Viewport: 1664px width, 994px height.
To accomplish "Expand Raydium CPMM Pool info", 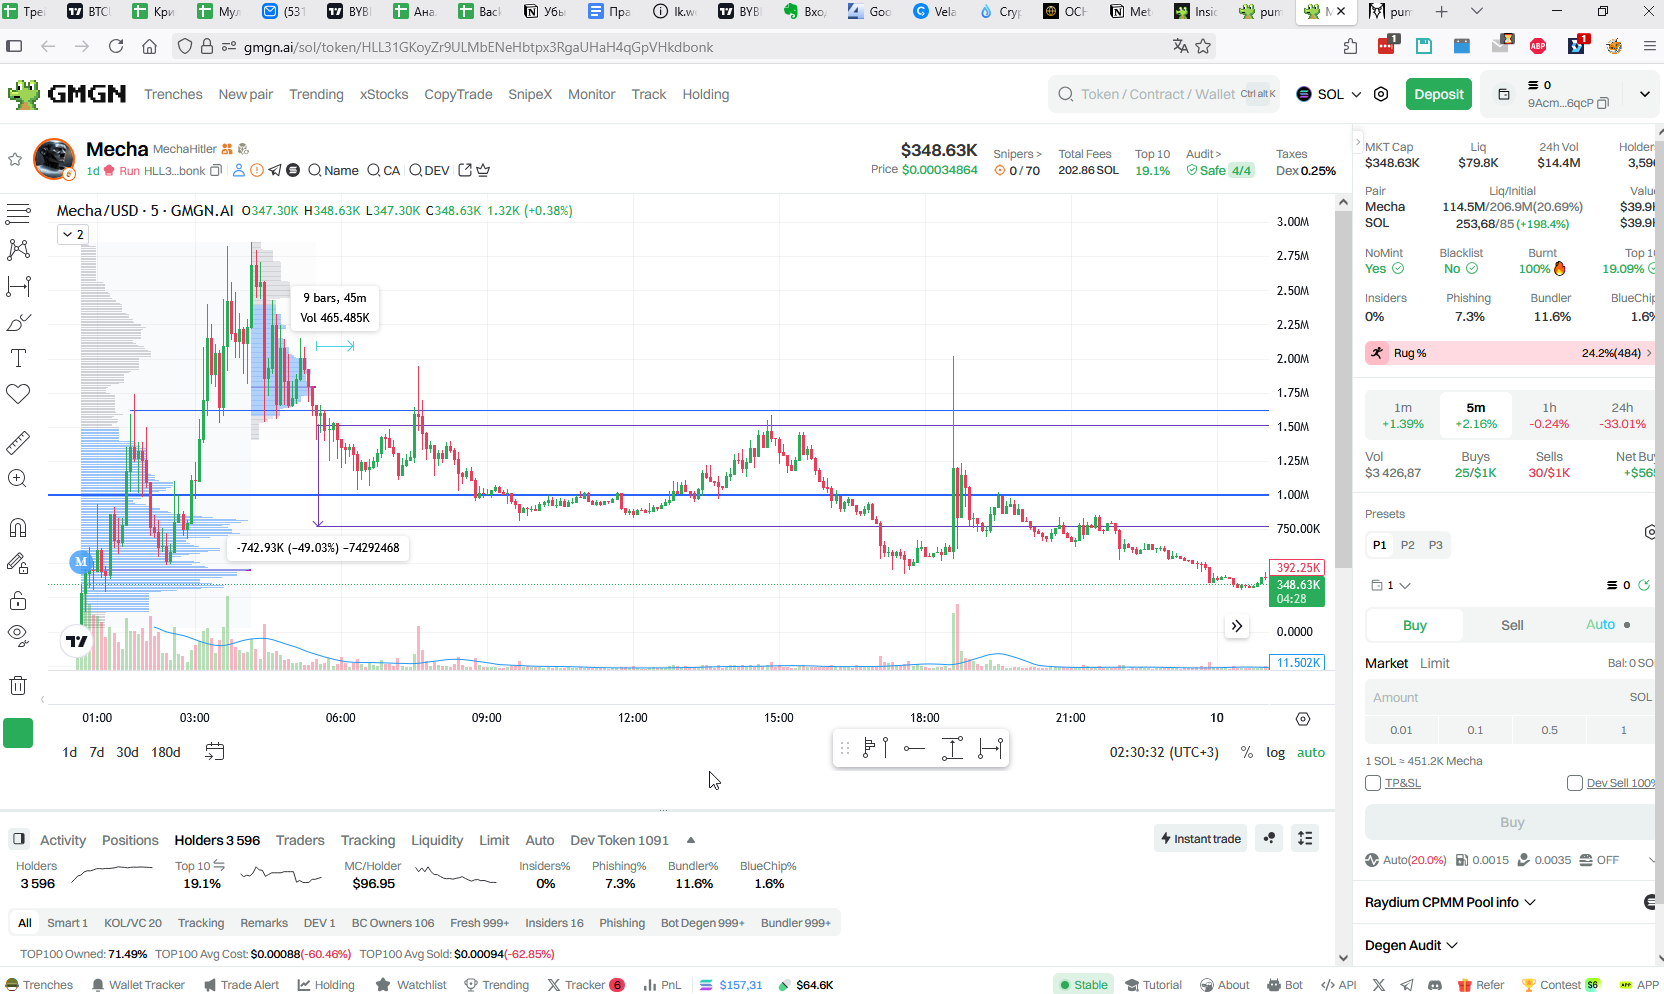I will [x=1450, y=902].
